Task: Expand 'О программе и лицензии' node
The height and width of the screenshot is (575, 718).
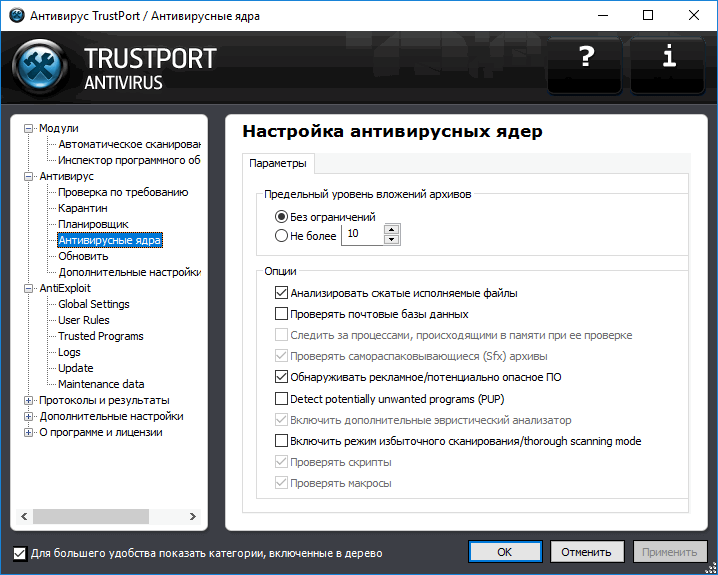Action: click(28, 433)
